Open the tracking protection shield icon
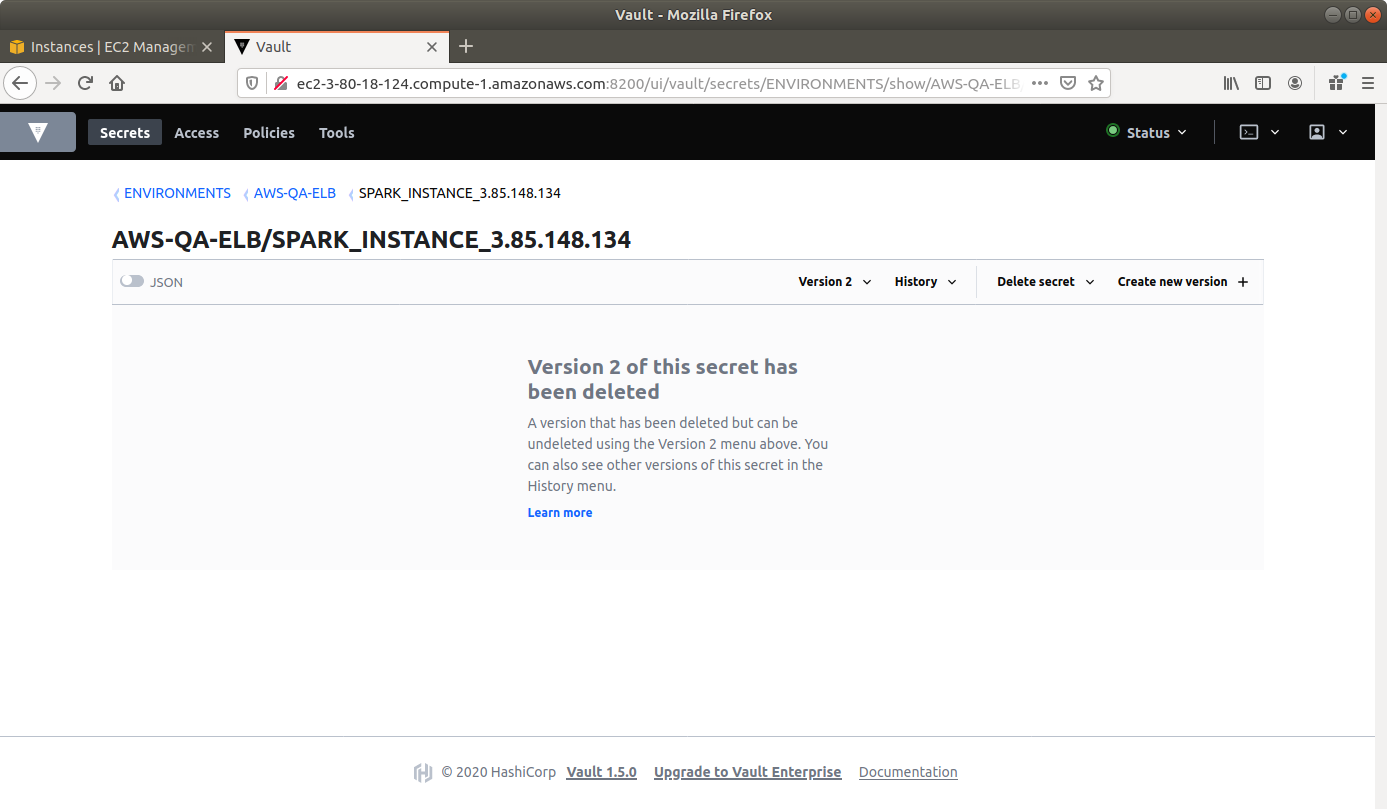 pyautogui.click(x=252, y=84)
